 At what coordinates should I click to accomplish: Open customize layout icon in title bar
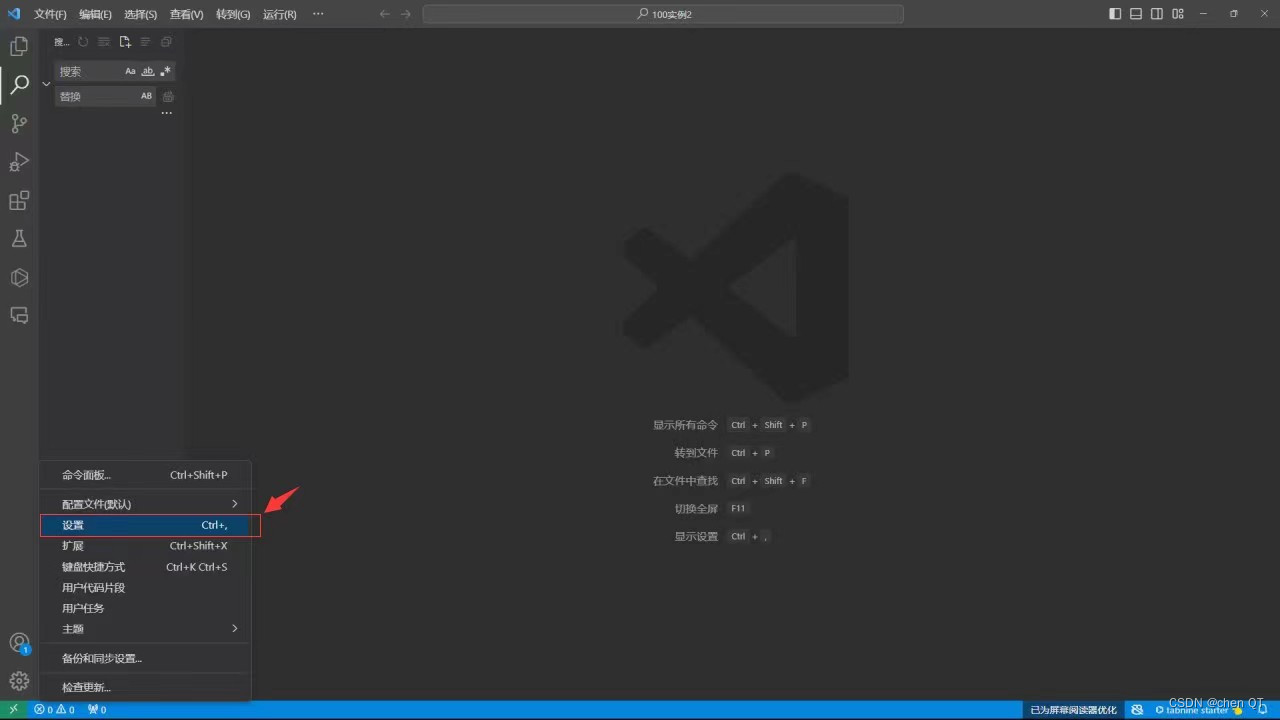(1178, 14)
